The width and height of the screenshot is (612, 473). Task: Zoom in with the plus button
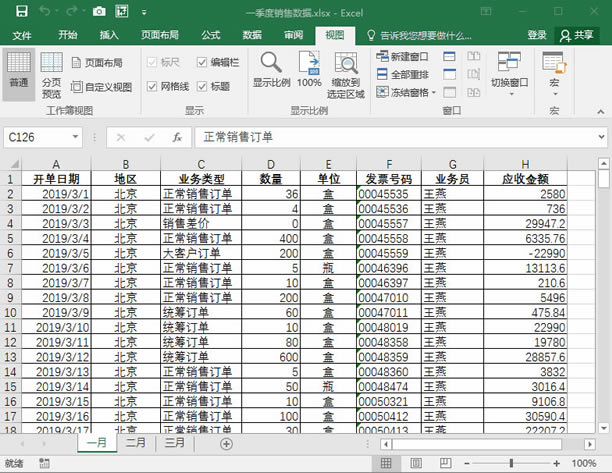pos(557,463)
